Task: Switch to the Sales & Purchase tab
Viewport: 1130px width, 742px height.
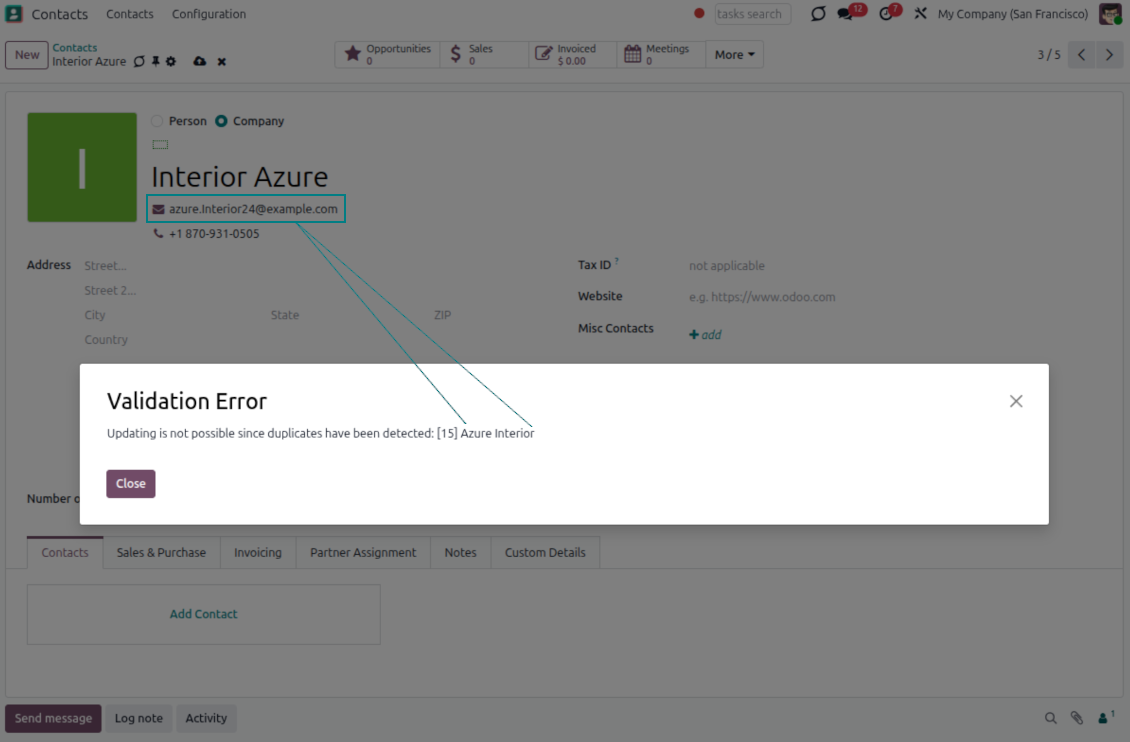Action: pyautogui.click(x=161, y=552)
